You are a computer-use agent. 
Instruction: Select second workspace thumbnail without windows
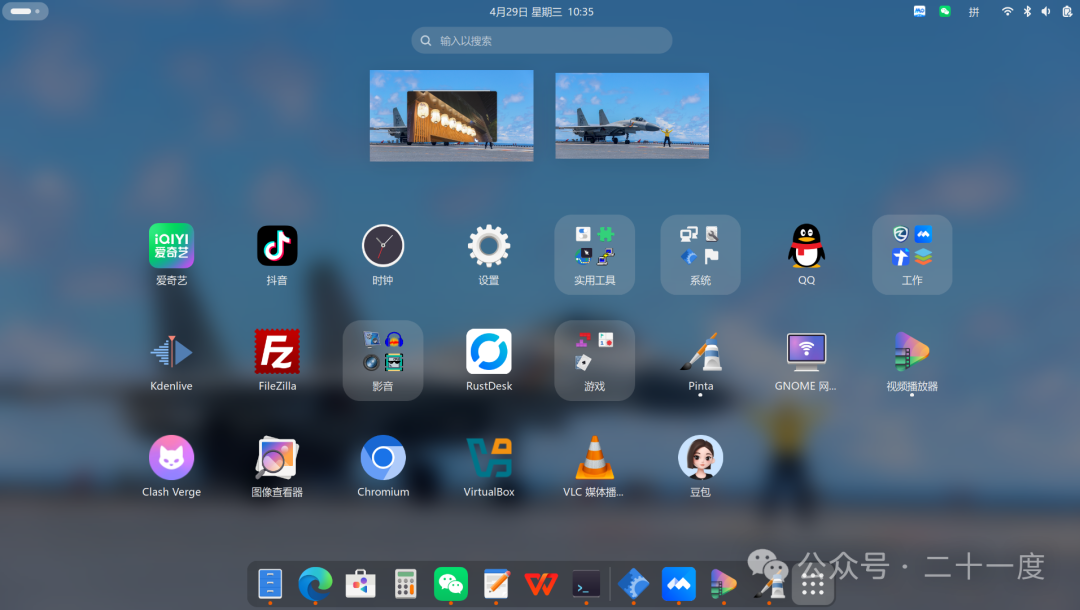[632, 116]
